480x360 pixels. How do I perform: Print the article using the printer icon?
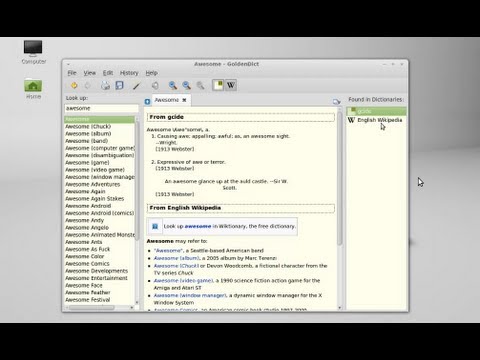(105, 86)
